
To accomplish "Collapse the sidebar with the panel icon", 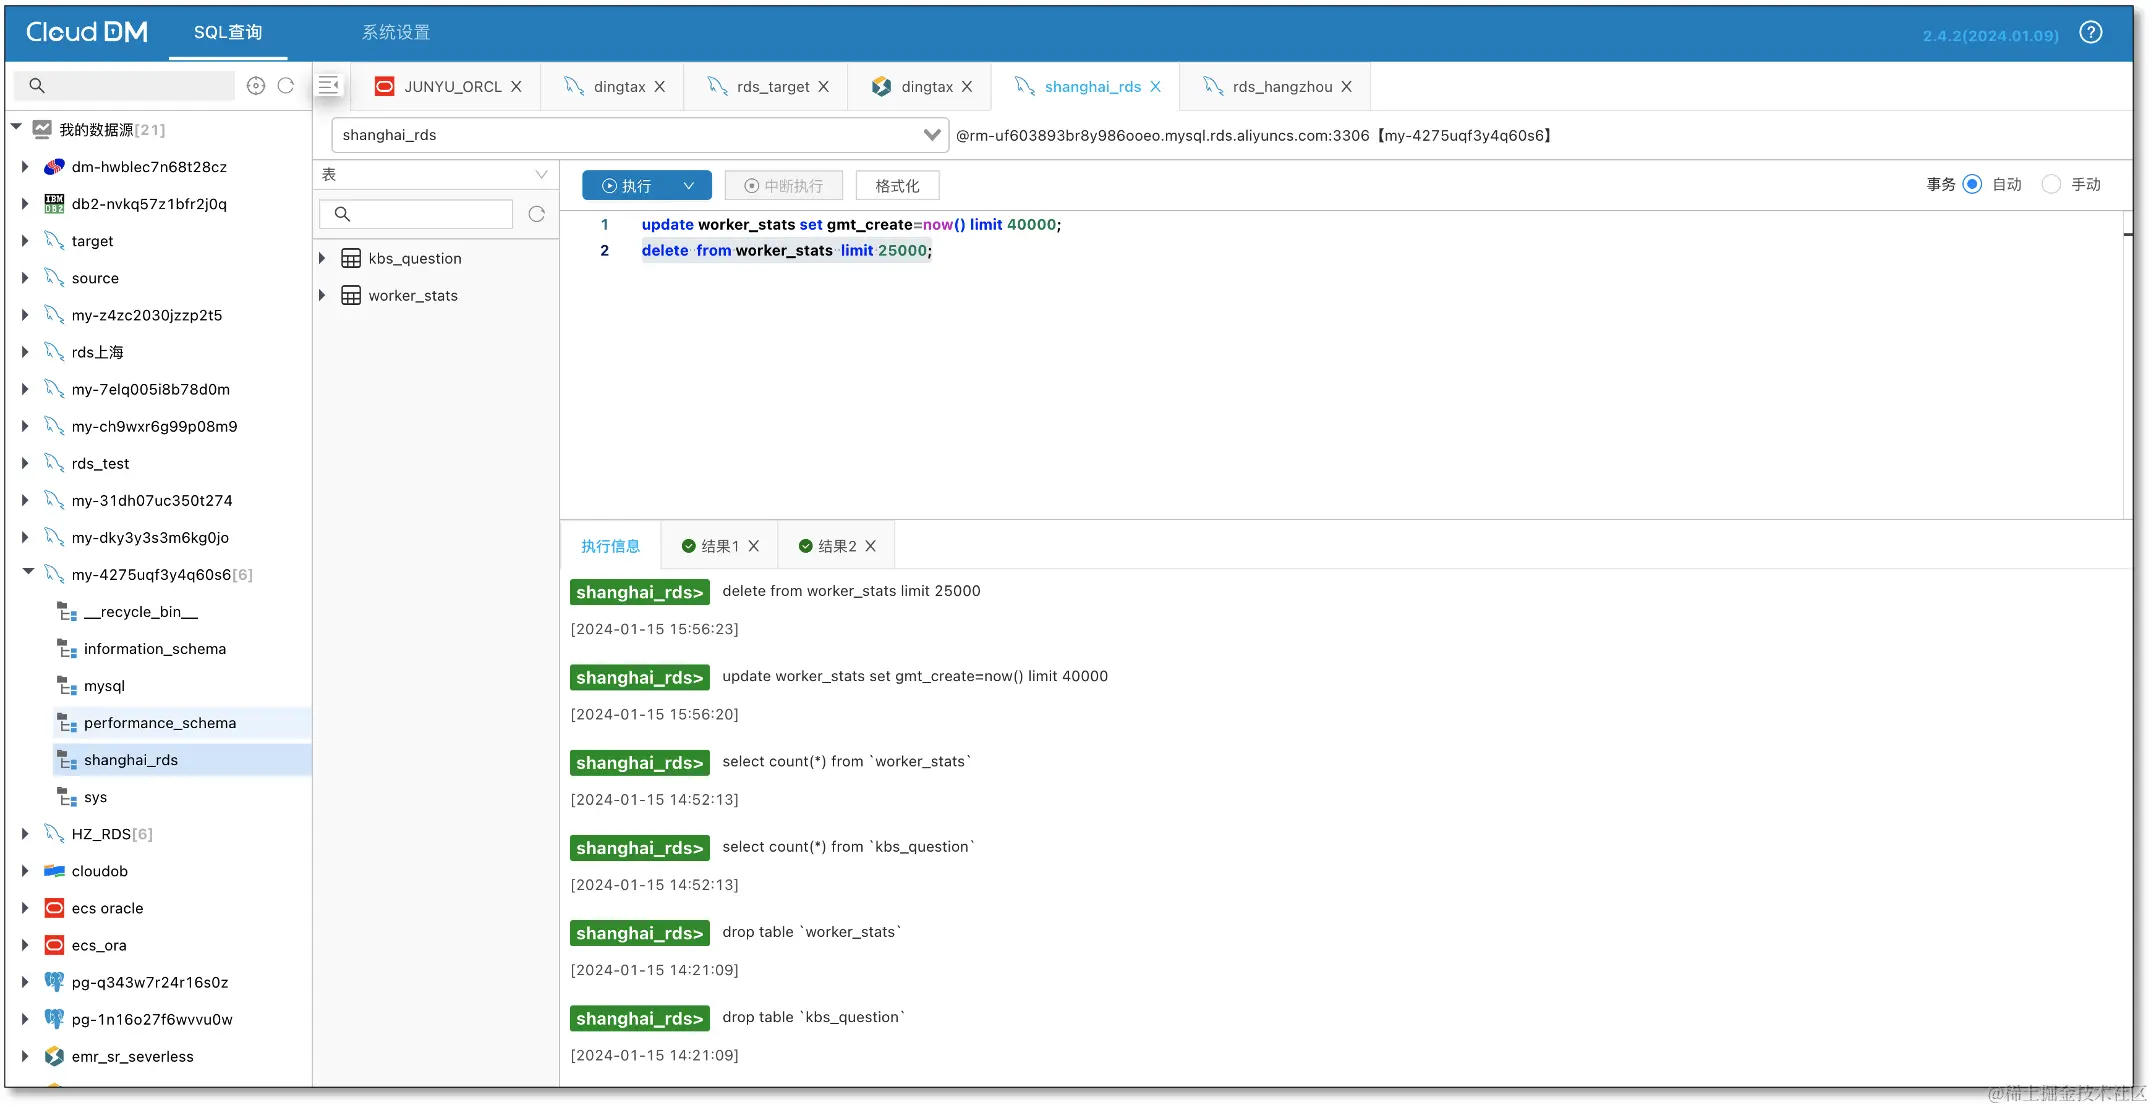I will pyautogui.click(x=329, y=85).
